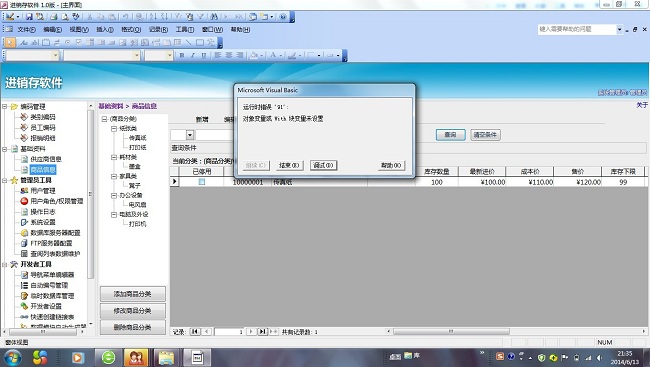Click the Save icon in the toolbar
Screen dimensions: 650x367
pos(29,17)
